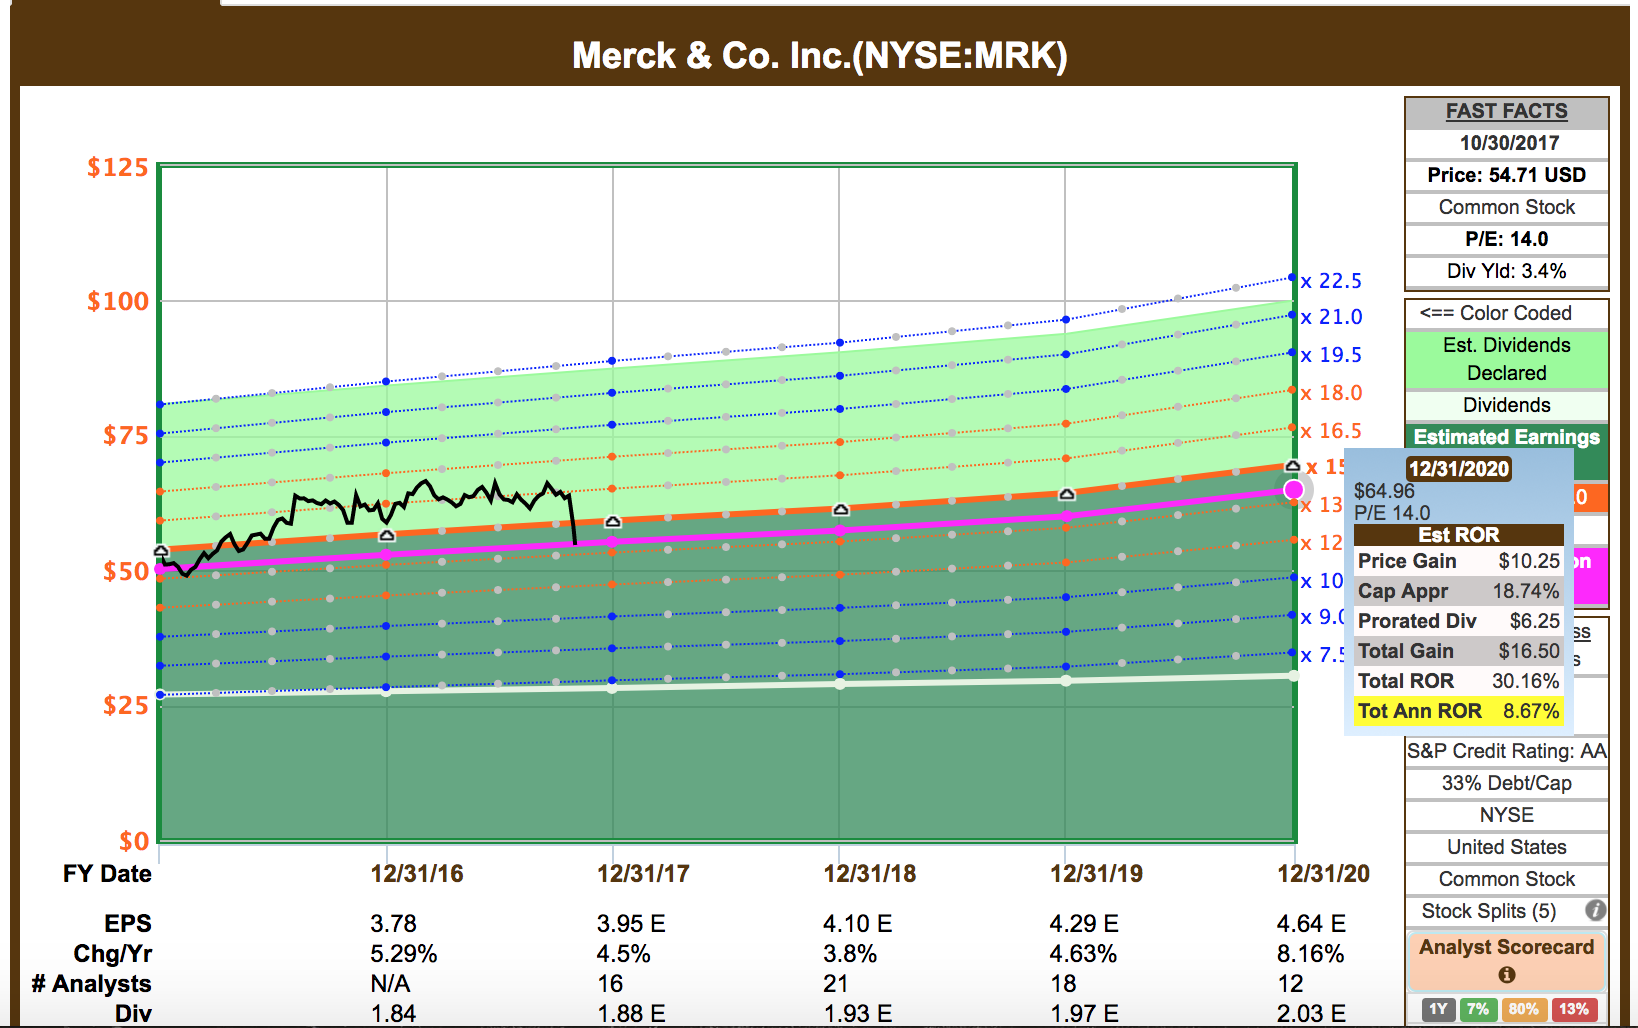Click the 8.16% change per year value

1310,953
